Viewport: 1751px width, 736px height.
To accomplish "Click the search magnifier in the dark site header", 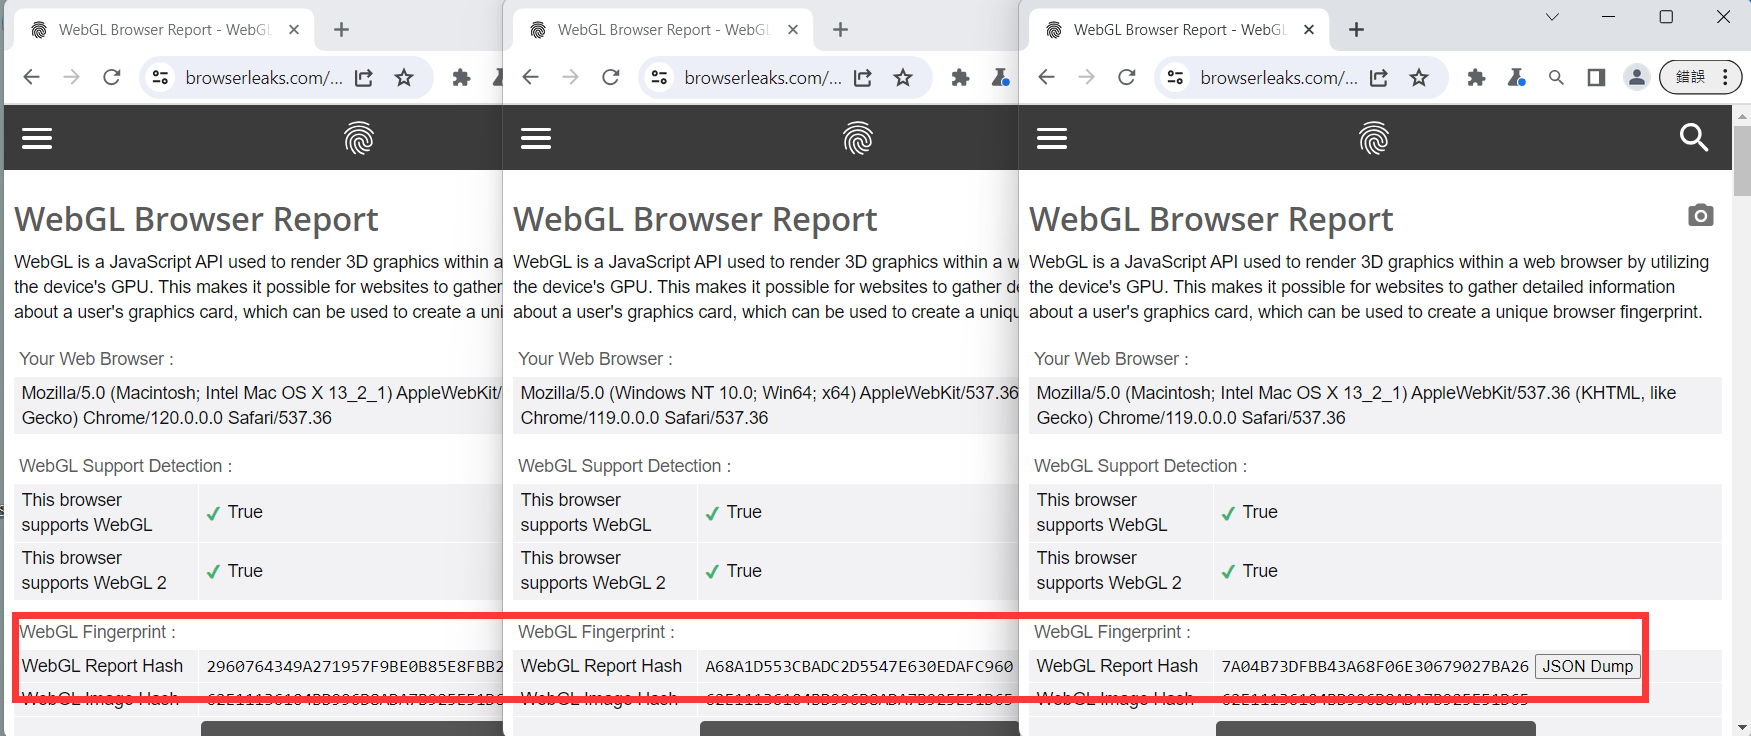I will point(1693,138).
